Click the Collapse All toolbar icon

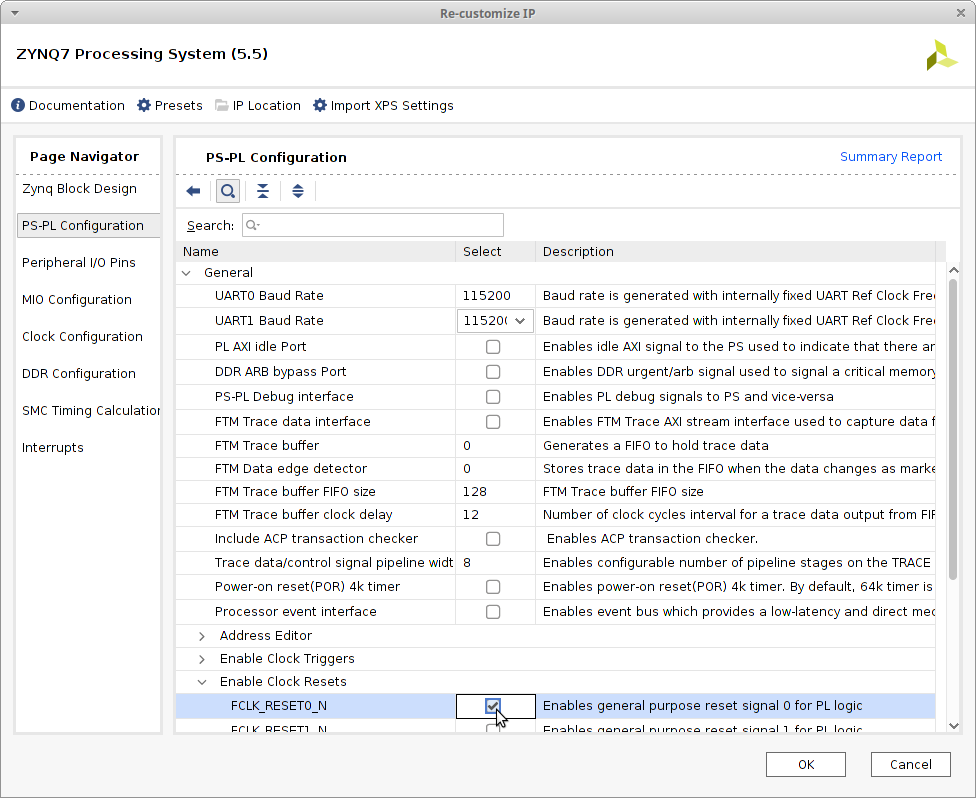click(263, 191)
